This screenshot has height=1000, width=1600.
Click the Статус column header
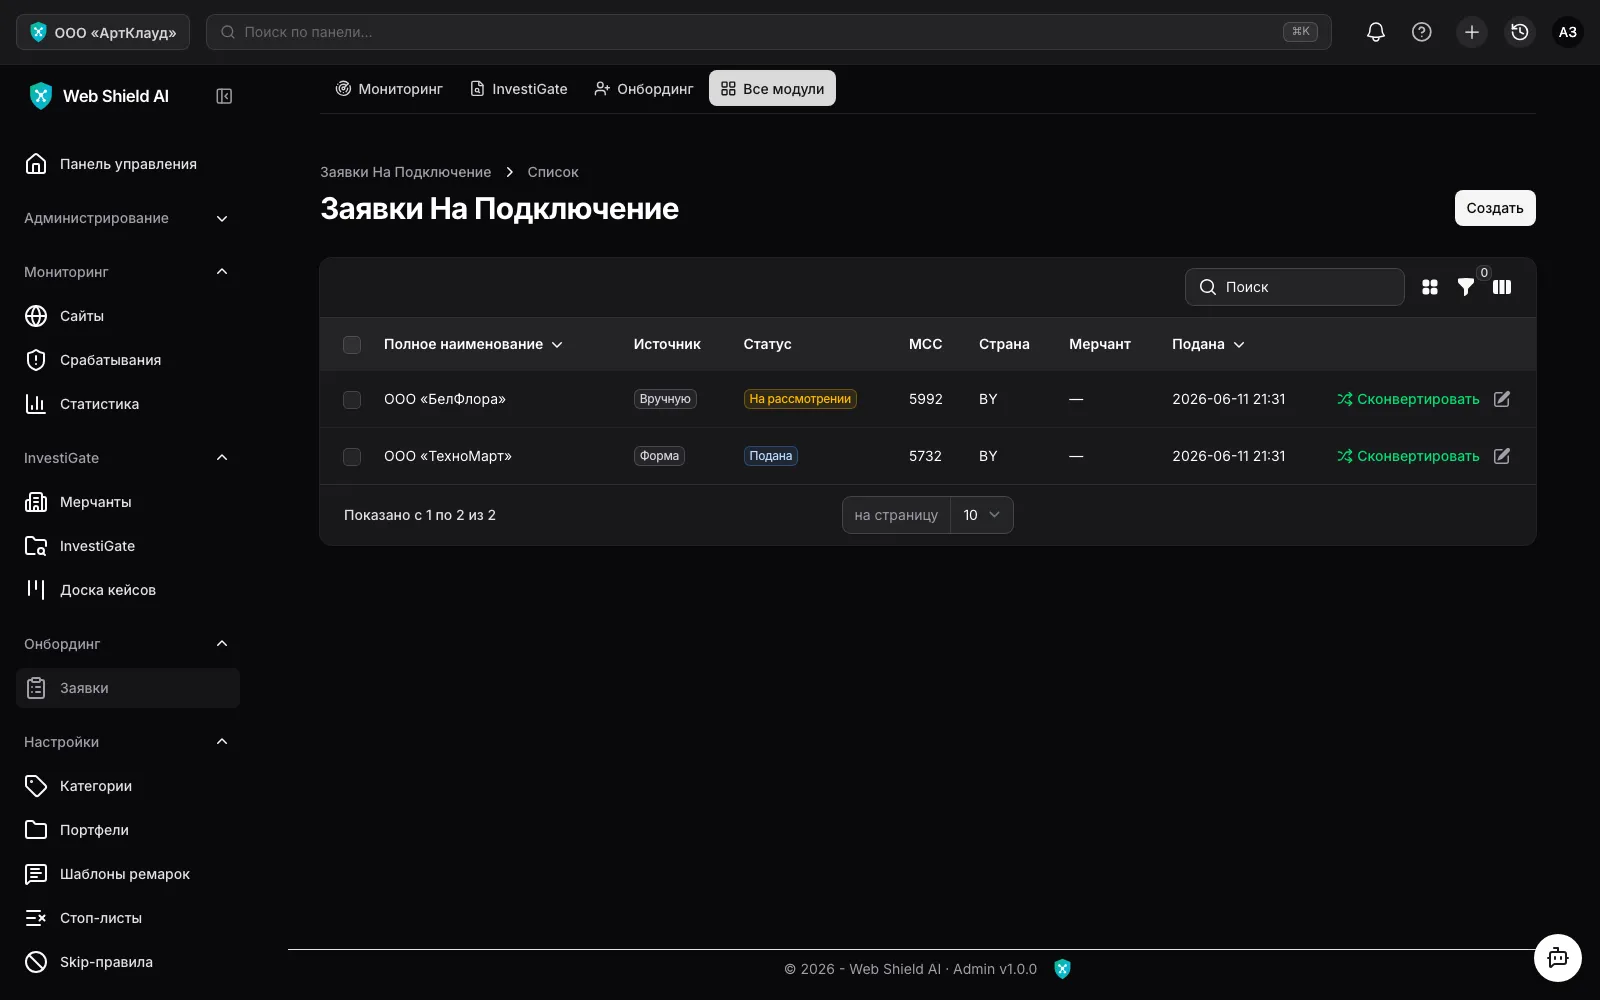(x=767, y=344)
